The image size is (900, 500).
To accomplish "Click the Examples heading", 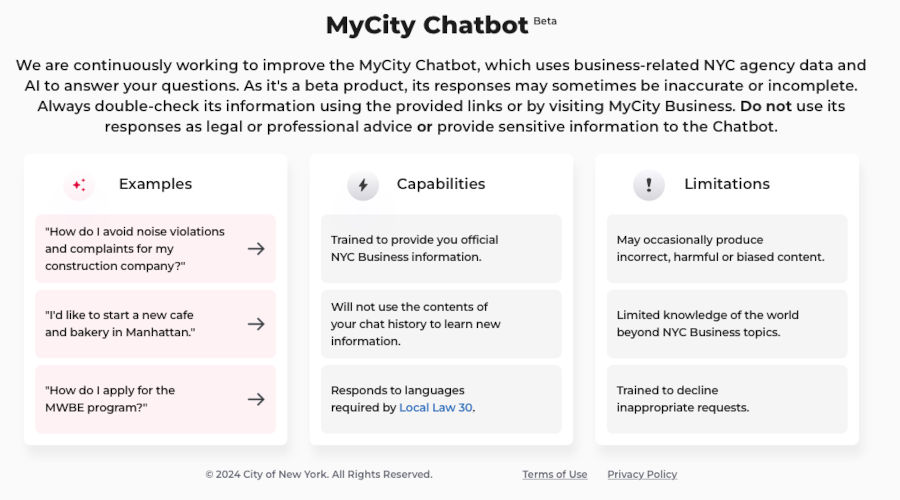I will tap(156, 184).
